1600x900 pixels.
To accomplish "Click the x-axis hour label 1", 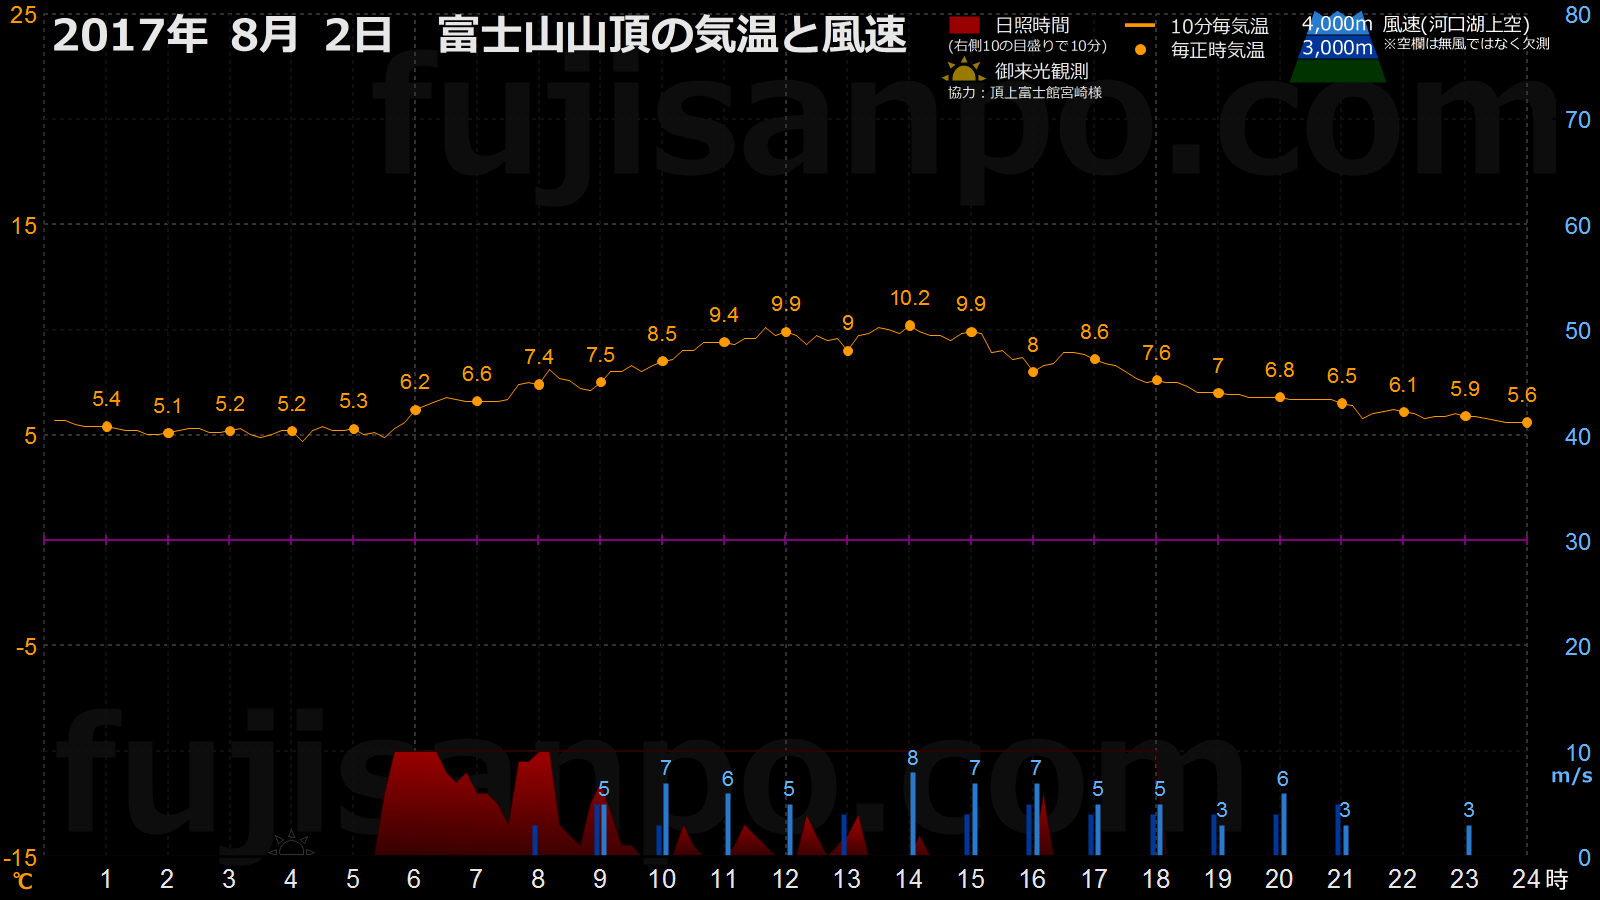I will point(106,879).
